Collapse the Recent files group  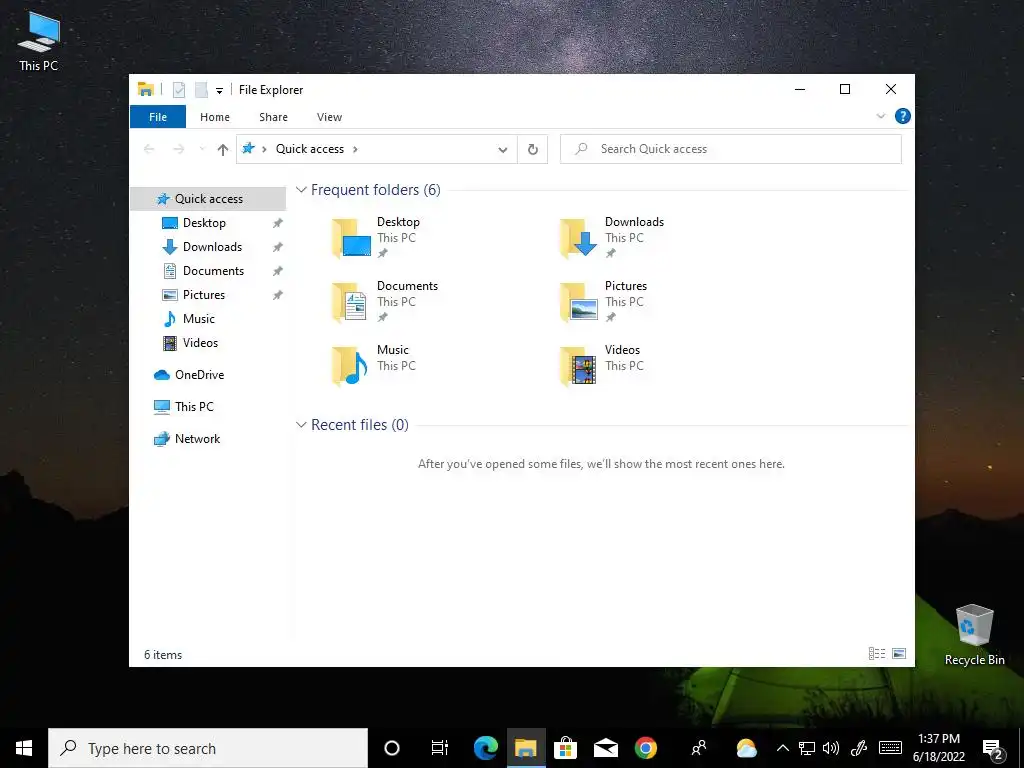click(x=301, y=425)
